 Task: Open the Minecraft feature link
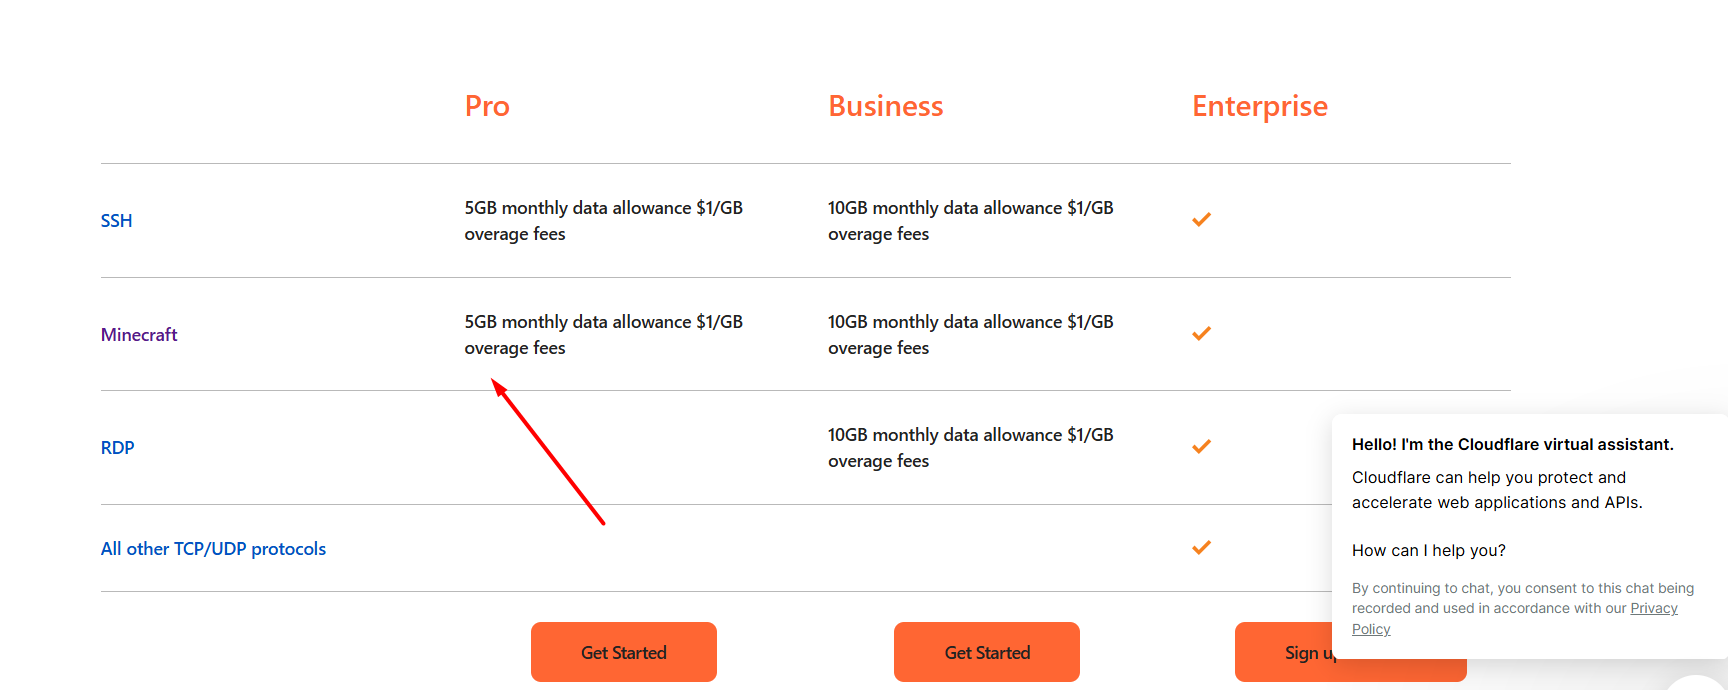coord(139,335)
